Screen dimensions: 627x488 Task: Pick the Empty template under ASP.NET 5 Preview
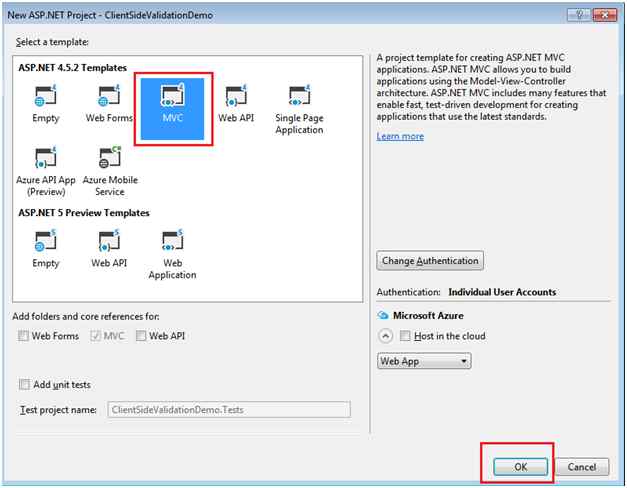tap(45, 249)
